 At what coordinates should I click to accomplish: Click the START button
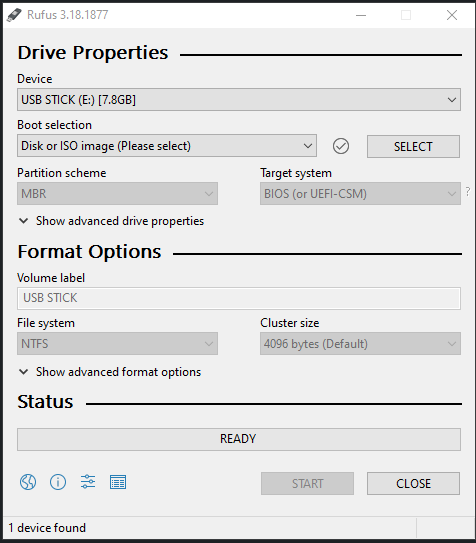click(x=307, y=483)
